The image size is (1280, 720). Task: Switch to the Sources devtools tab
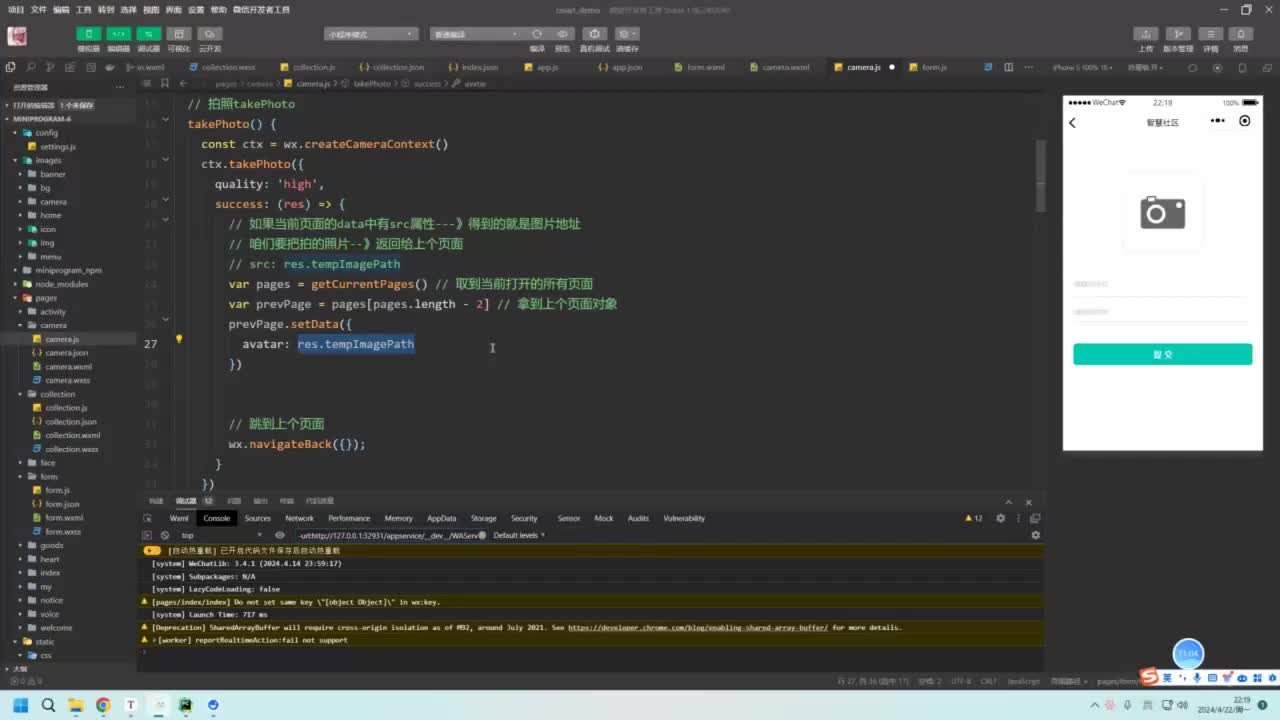(258, 518)
